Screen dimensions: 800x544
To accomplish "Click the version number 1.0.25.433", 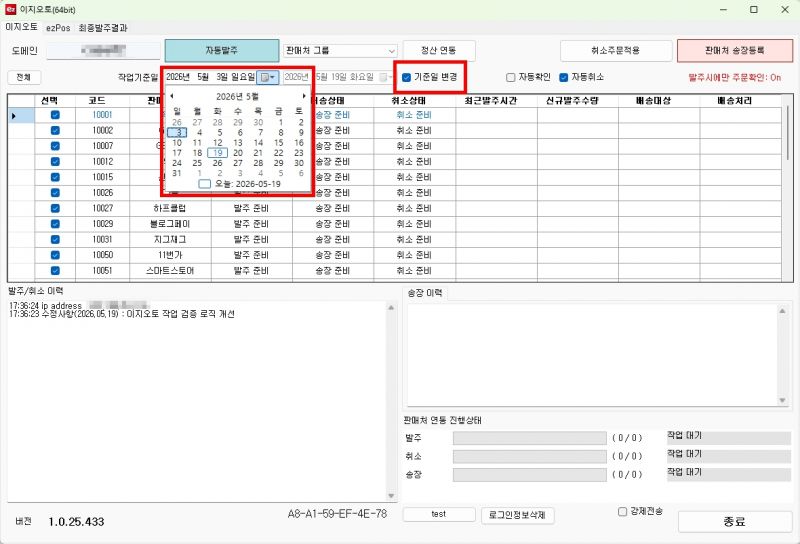I will [x=76, y=522].
